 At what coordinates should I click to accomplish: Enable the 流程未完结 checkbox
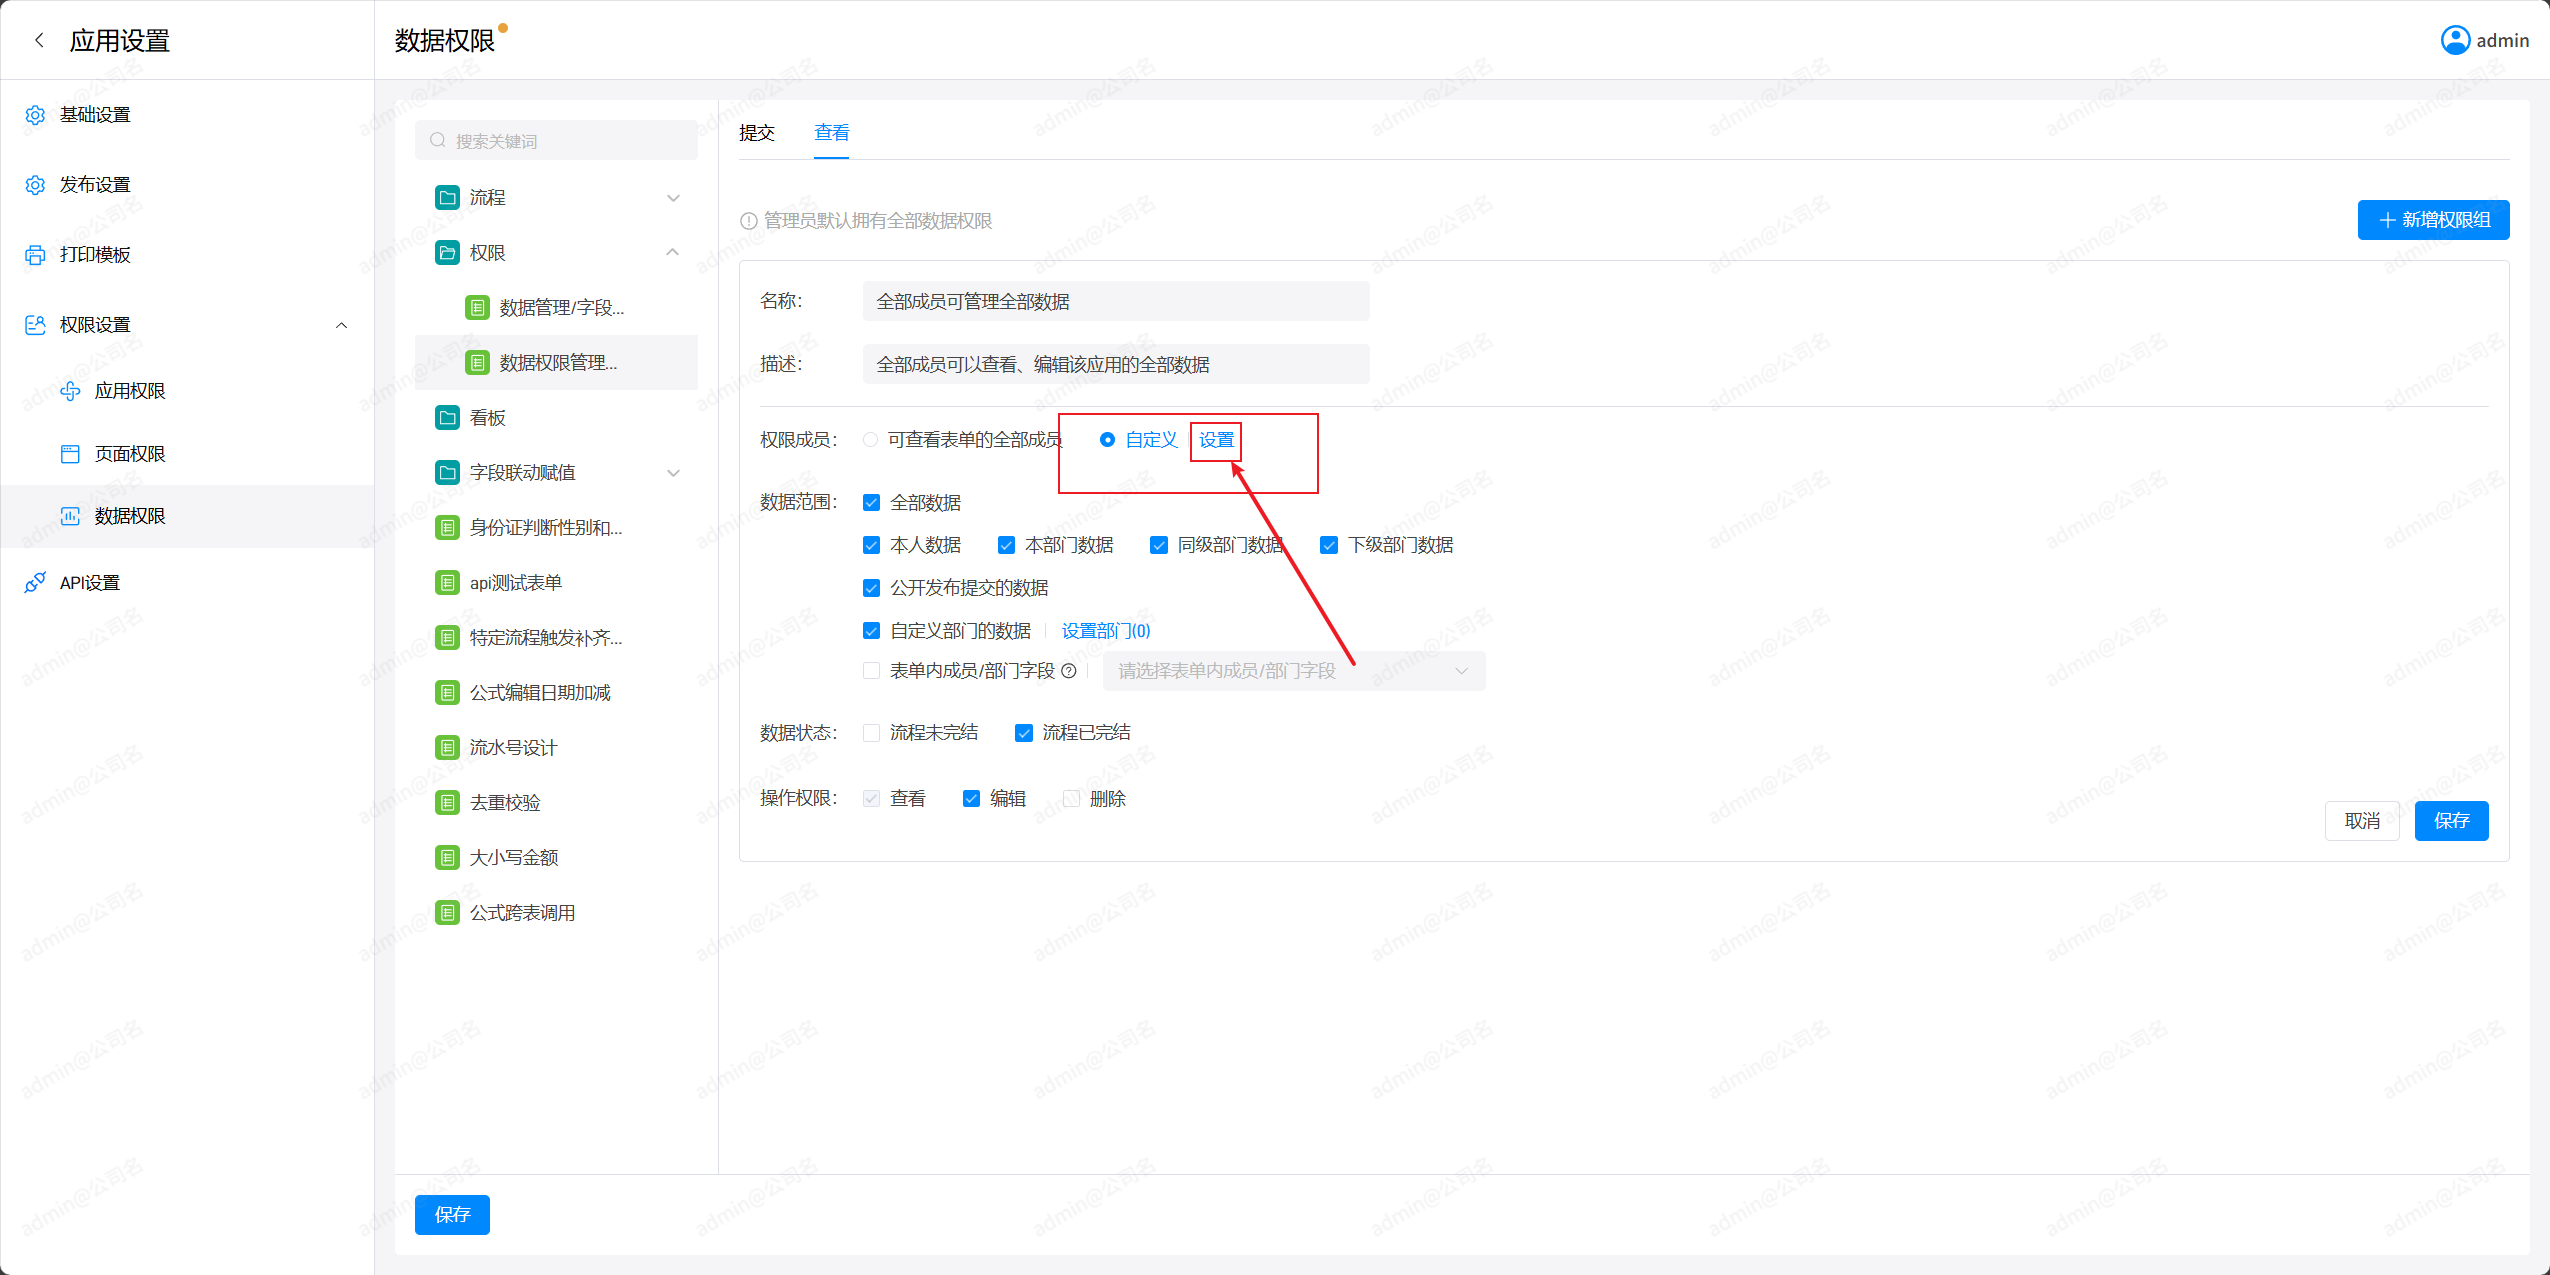tap(871, 733)
